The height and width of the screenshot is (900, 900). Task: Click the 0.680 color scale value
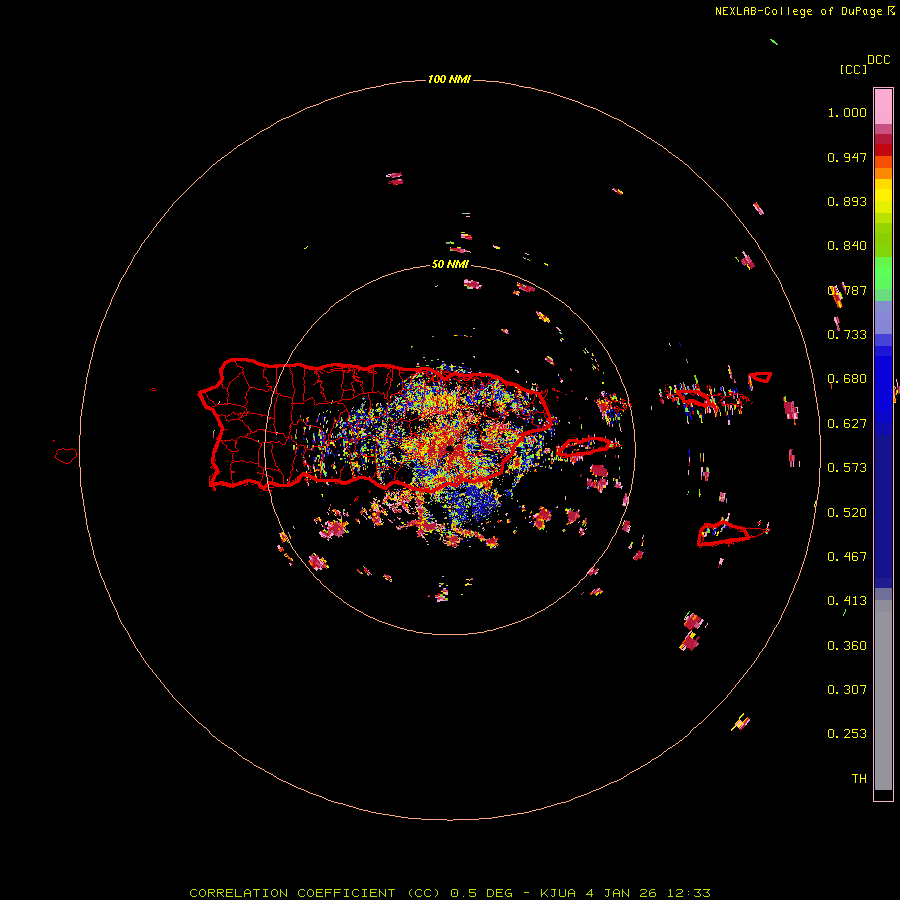(x=847, y=379)
